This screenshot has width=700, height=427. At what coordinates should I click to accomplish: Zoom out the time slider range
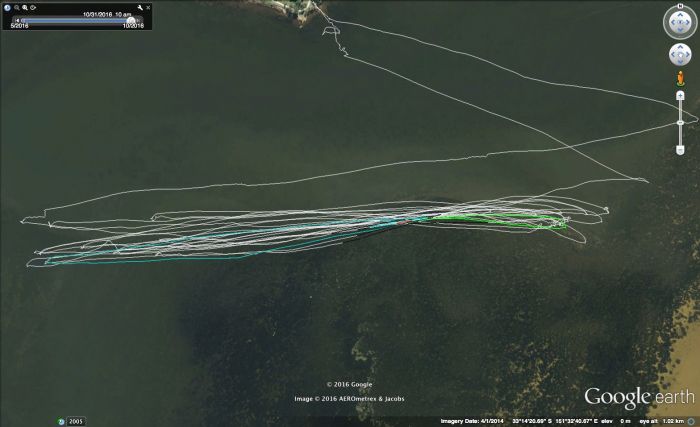pyautogui.click(x=17, y=8)
